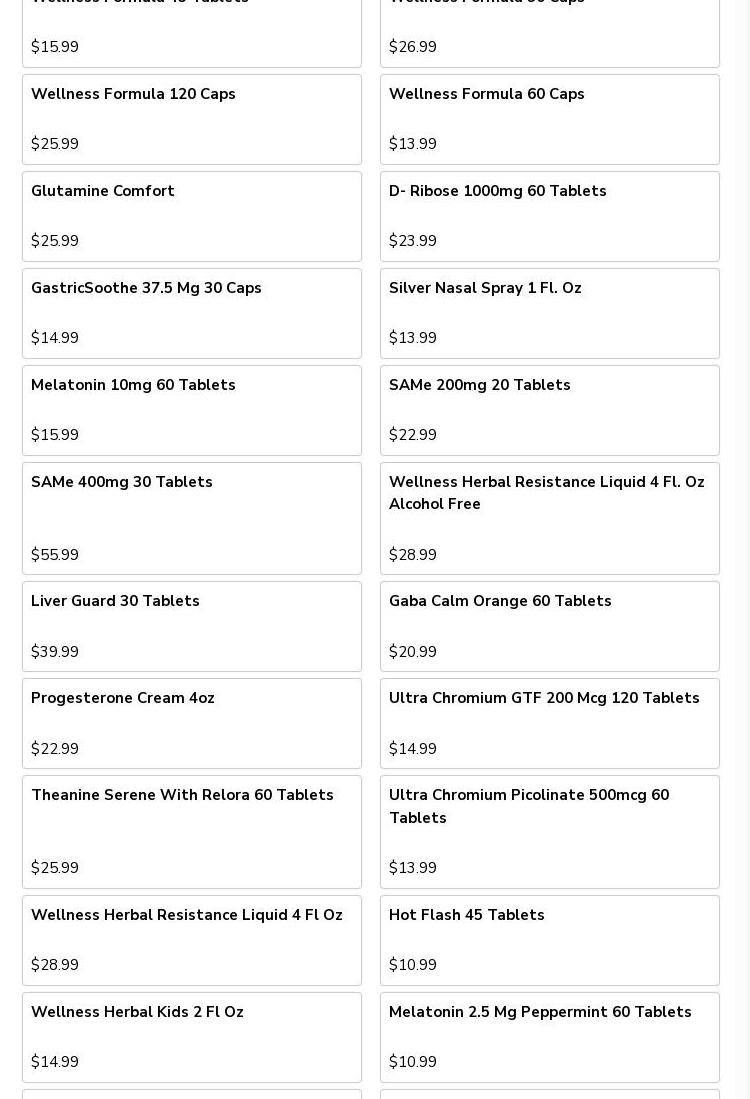
Task: Open Wellness Formula 120 Caps product card
Action: coord(192,119)
